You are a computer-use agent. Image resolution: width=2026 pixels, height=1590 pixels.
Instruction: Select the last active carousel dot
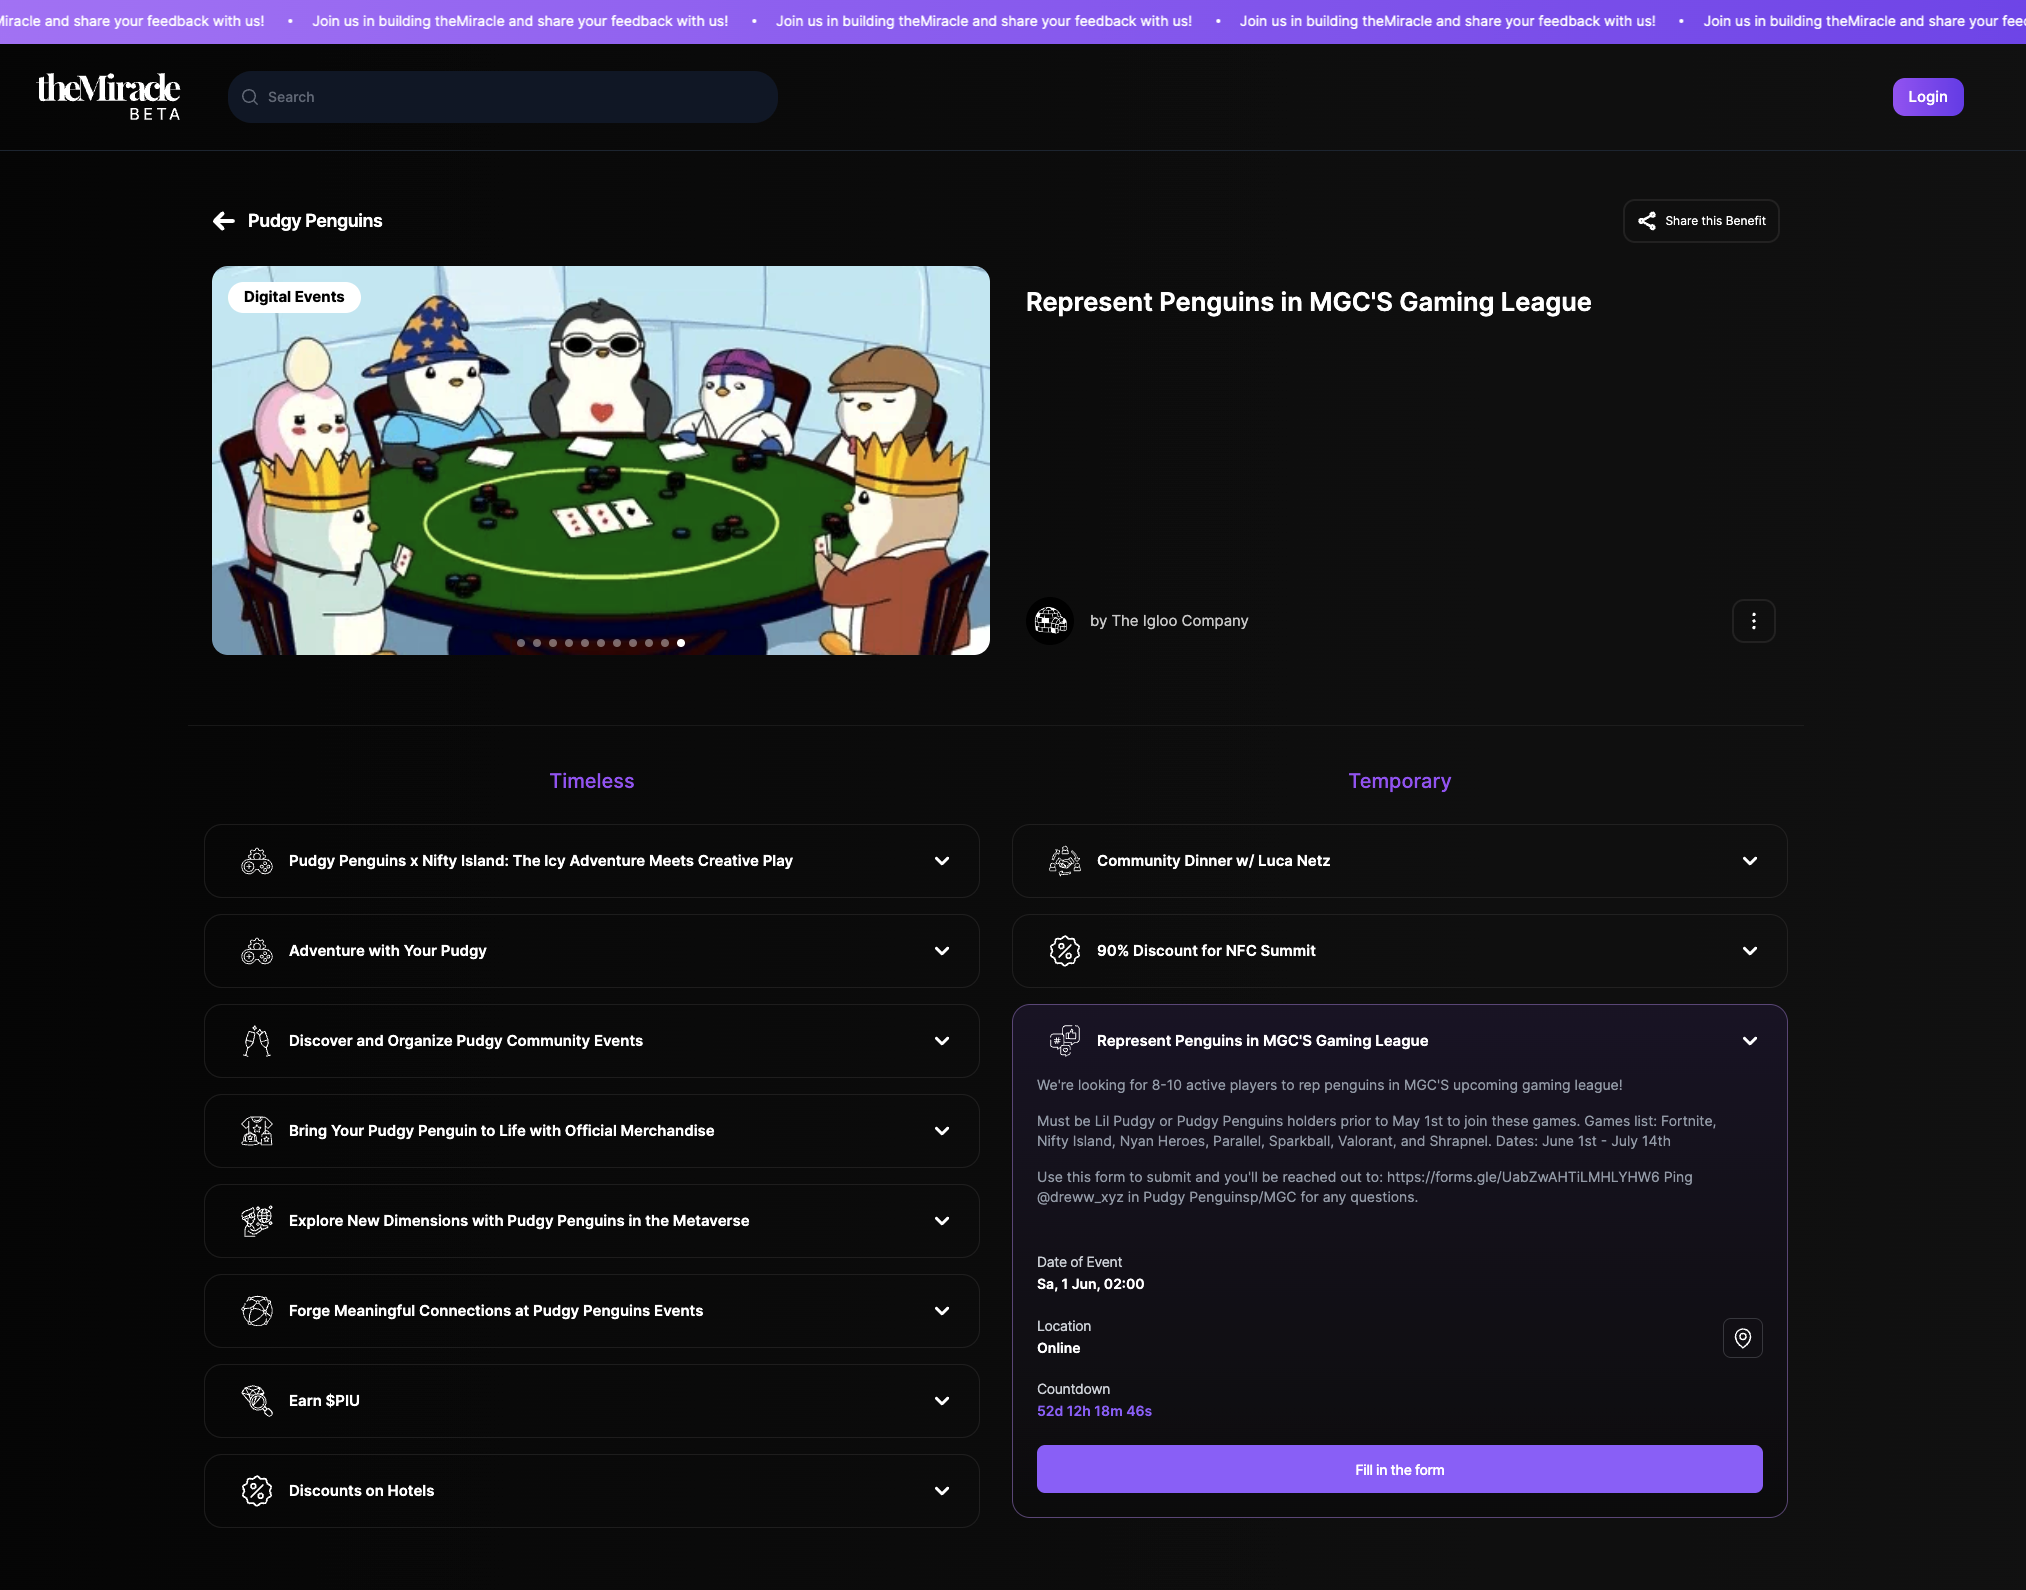681,643
